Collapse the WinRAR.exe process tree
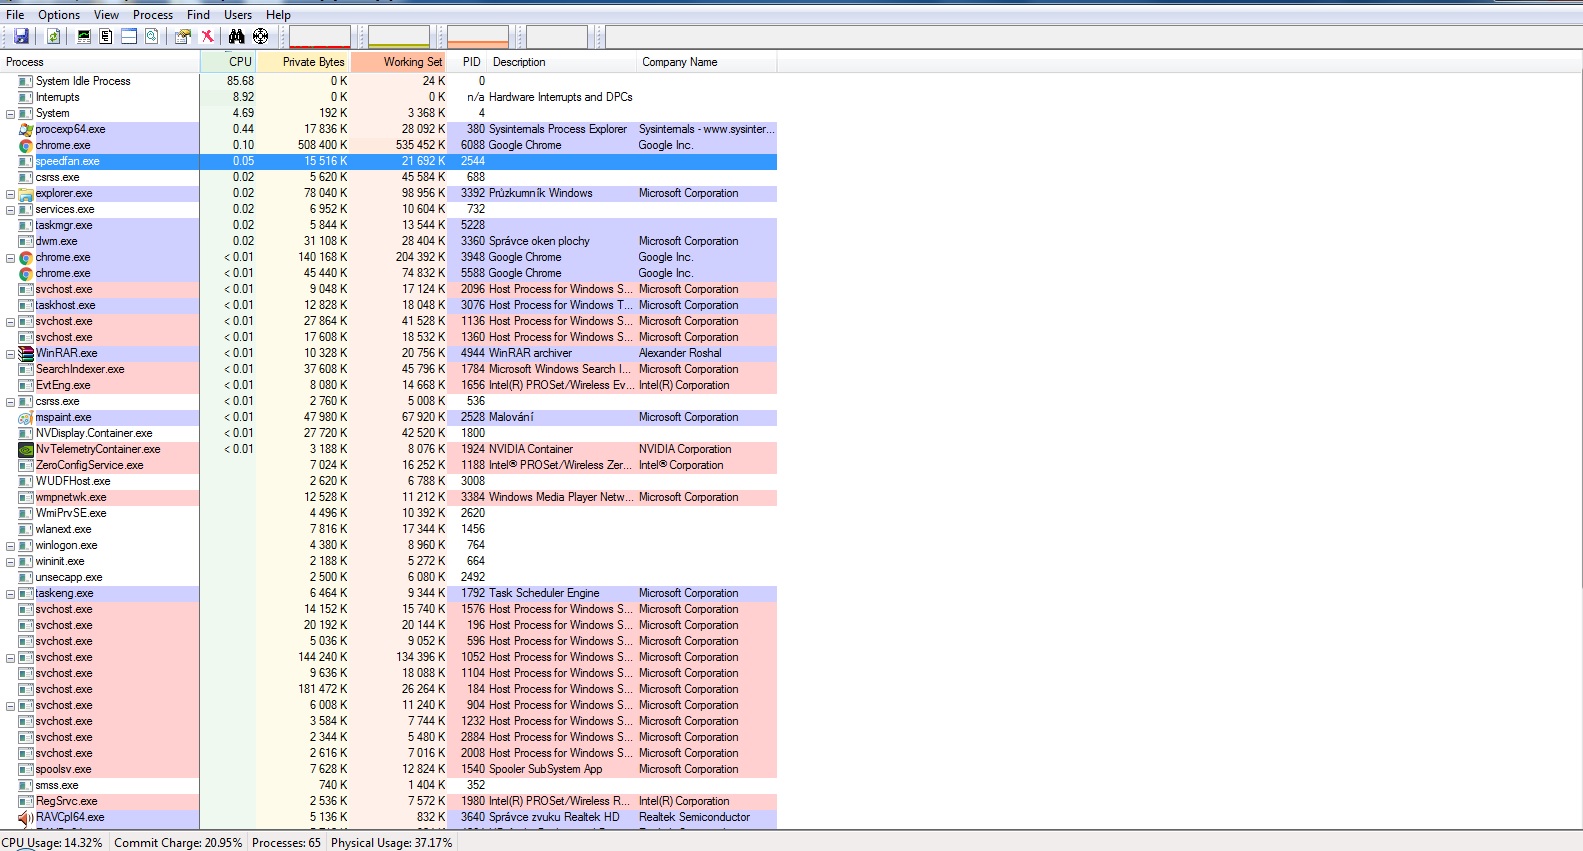This screenshot has width=1583, height=851. (x=10, y=354)
